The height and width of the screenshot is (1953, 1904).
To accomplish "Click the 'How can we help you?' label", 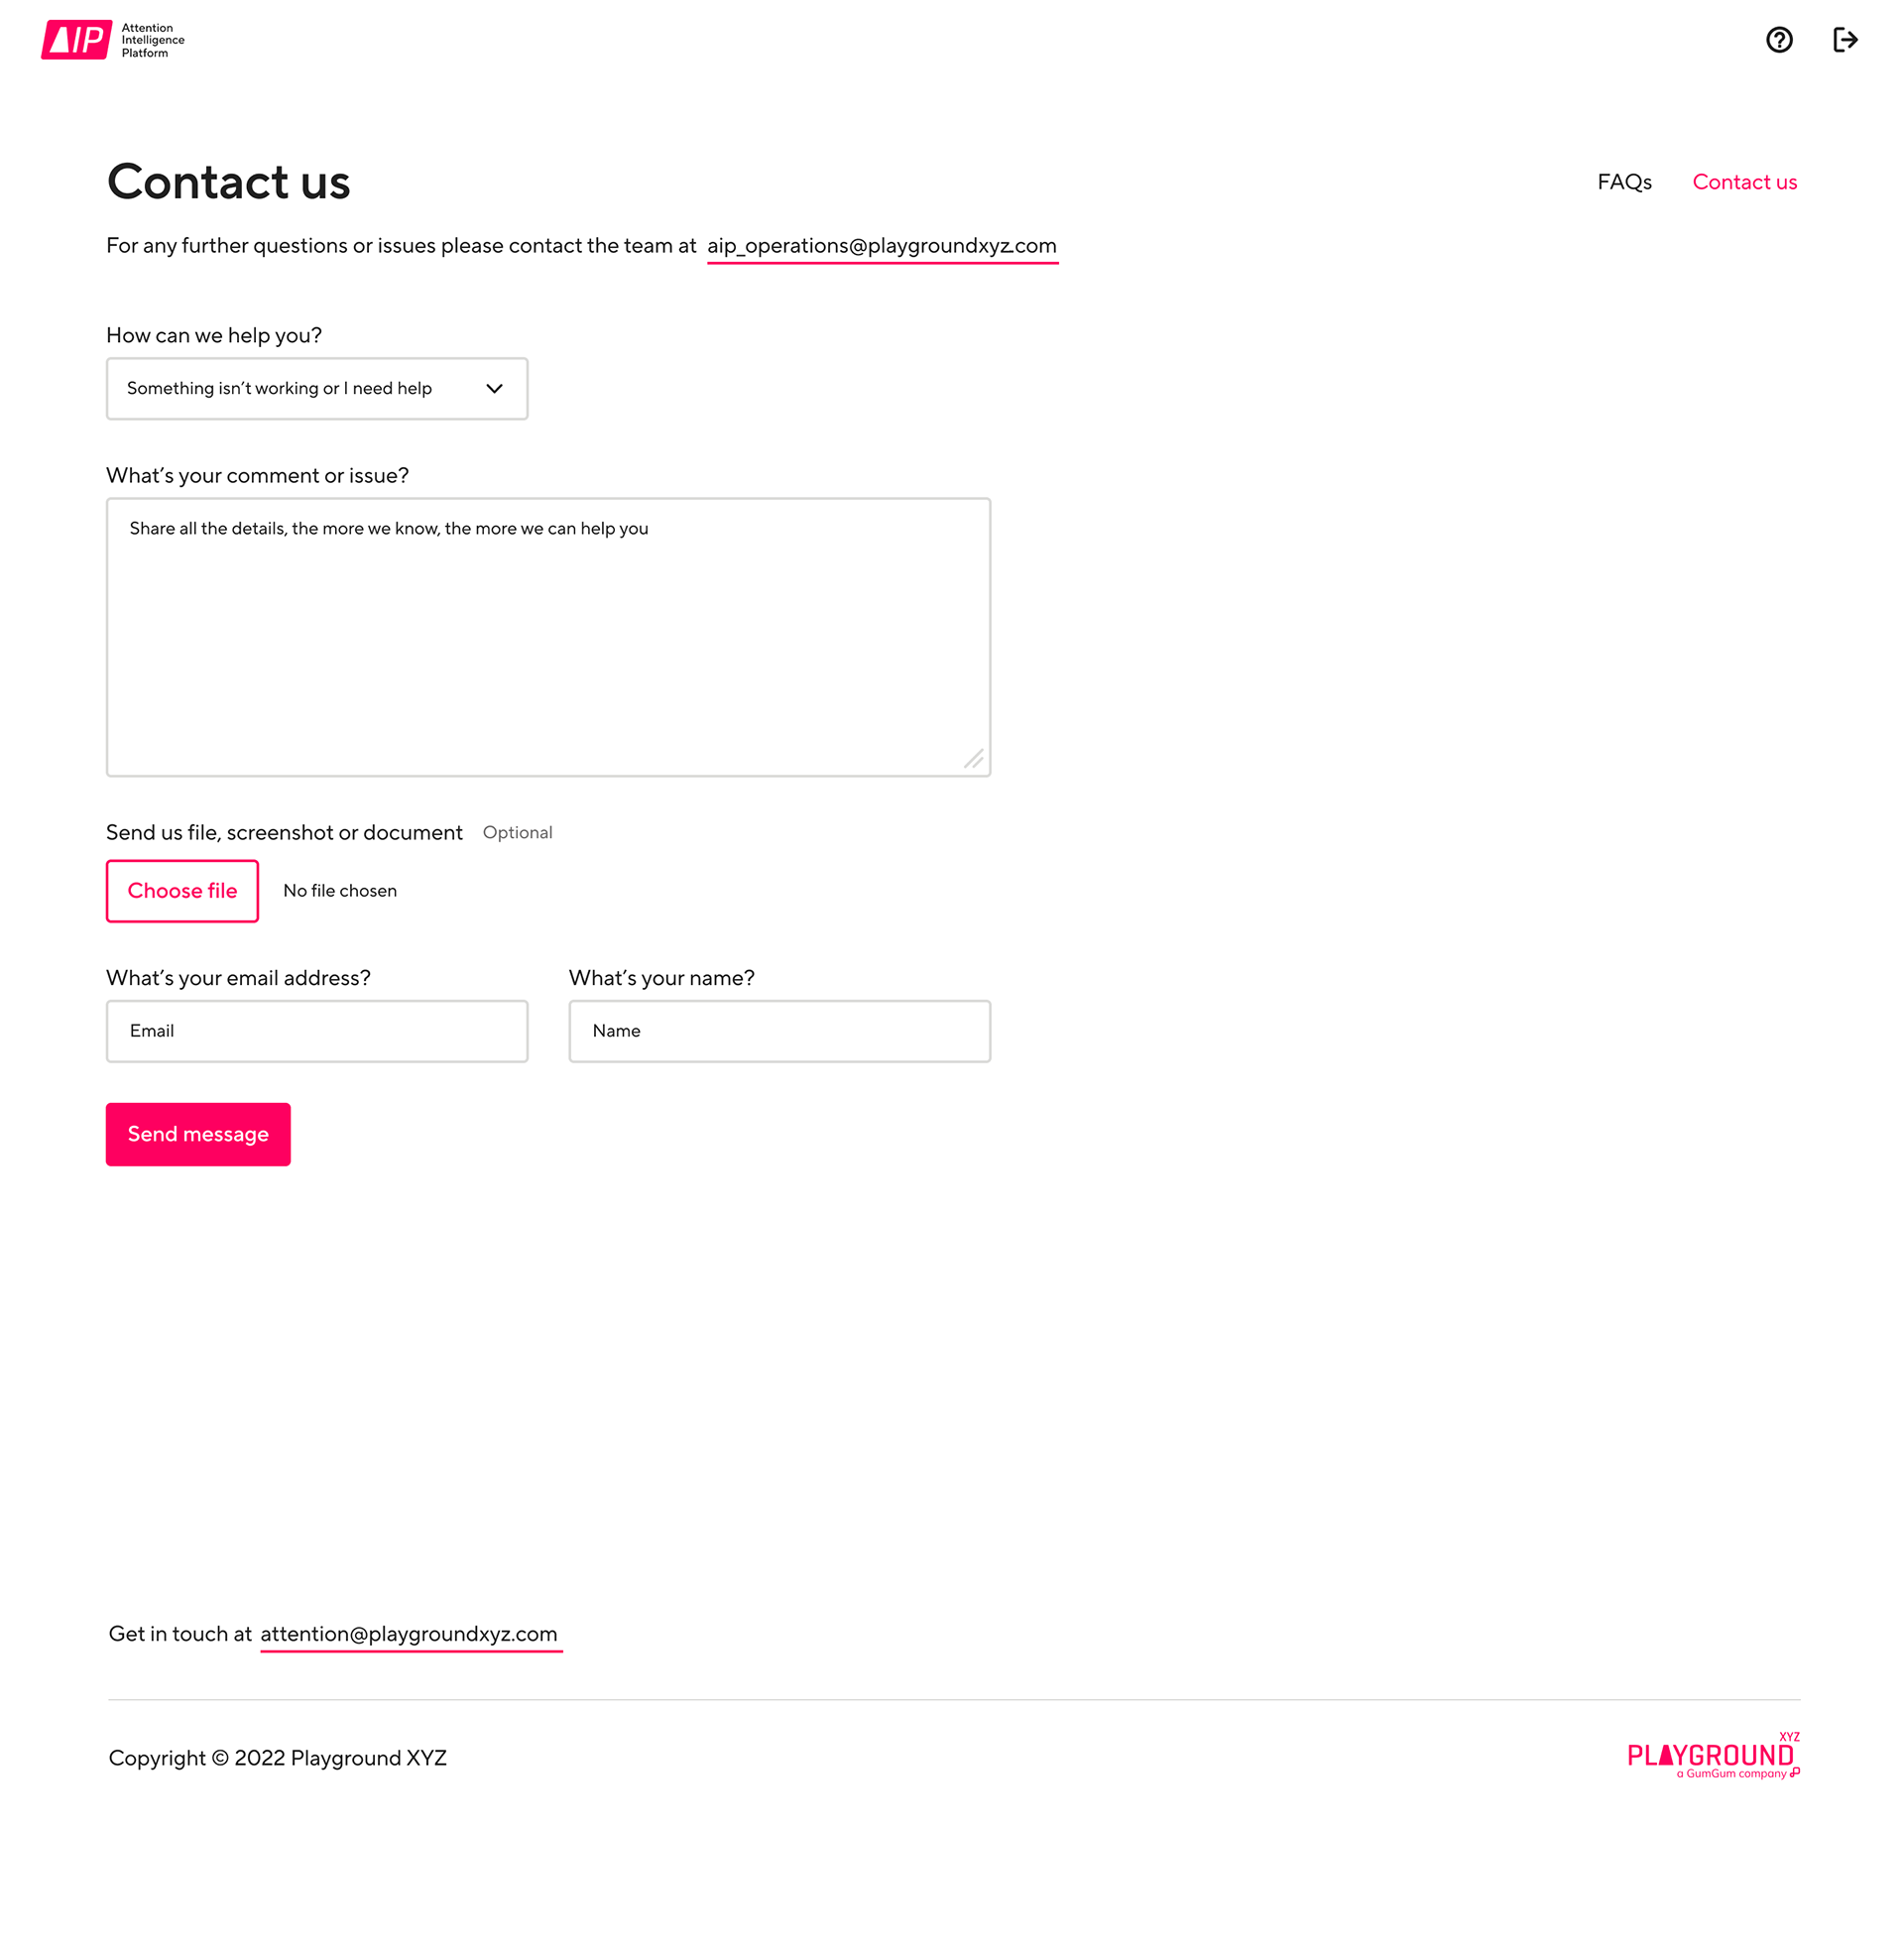I will (x=214, y=335).
